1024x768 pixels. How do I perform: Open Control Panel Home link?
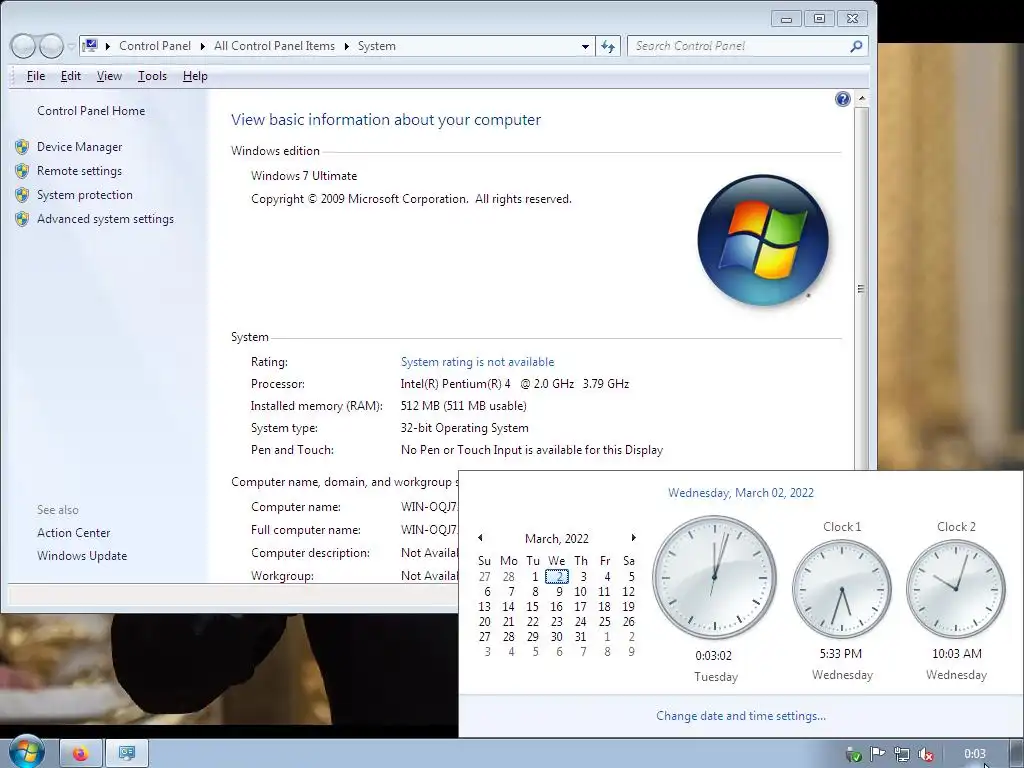(x=91, y=111)
